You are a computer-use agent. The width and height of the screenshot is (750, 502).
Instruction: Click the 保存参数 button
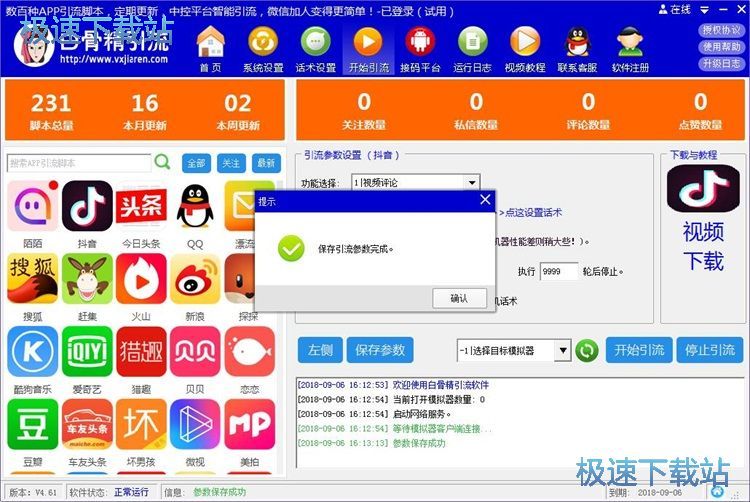pos(380,350)
